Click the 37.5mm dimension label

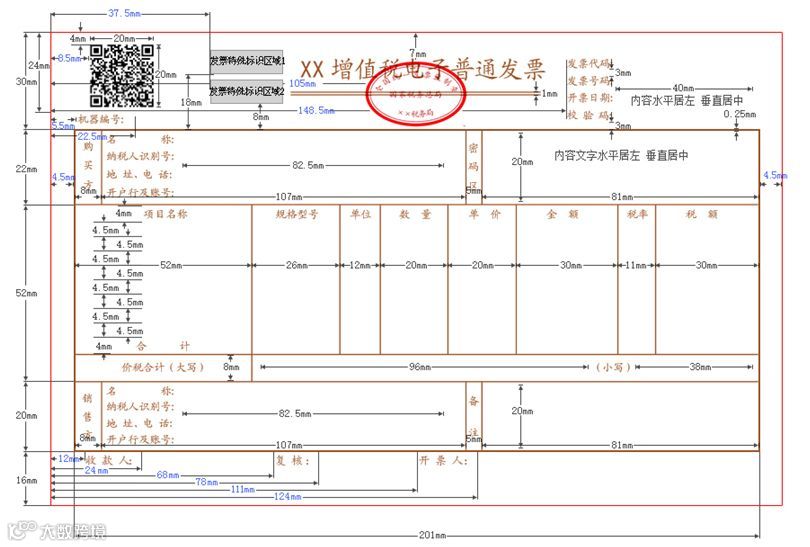pos(124,13)
